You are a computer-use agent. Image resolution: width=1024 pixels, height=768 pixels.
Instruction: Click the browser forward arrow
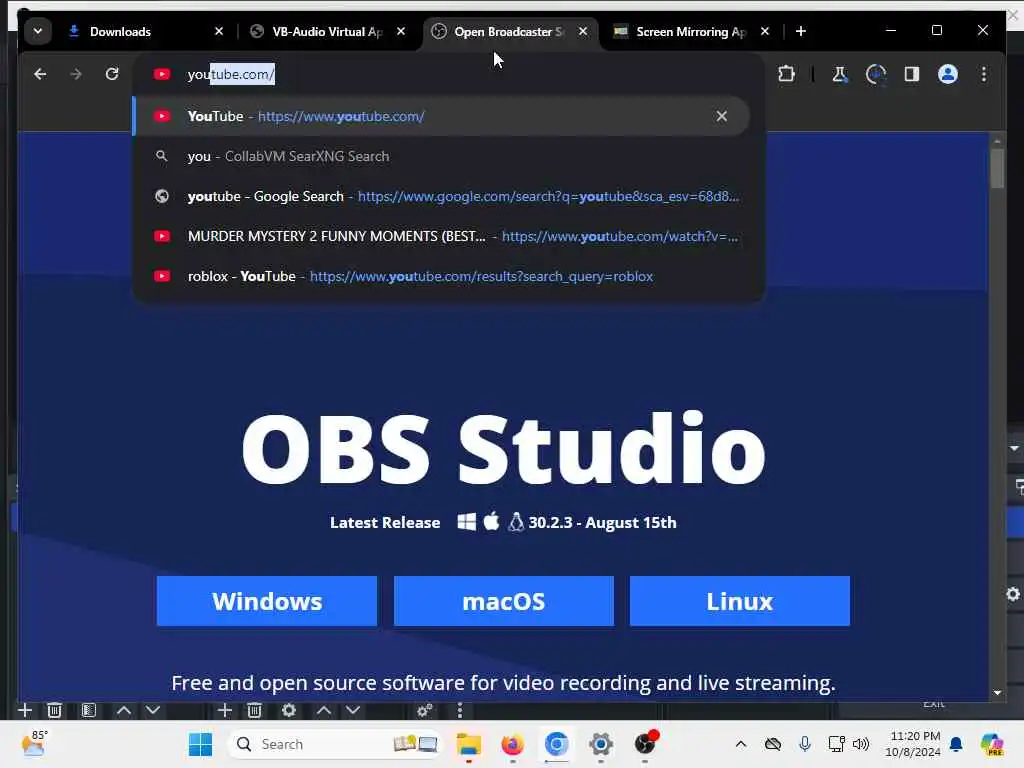coord(76,74)
